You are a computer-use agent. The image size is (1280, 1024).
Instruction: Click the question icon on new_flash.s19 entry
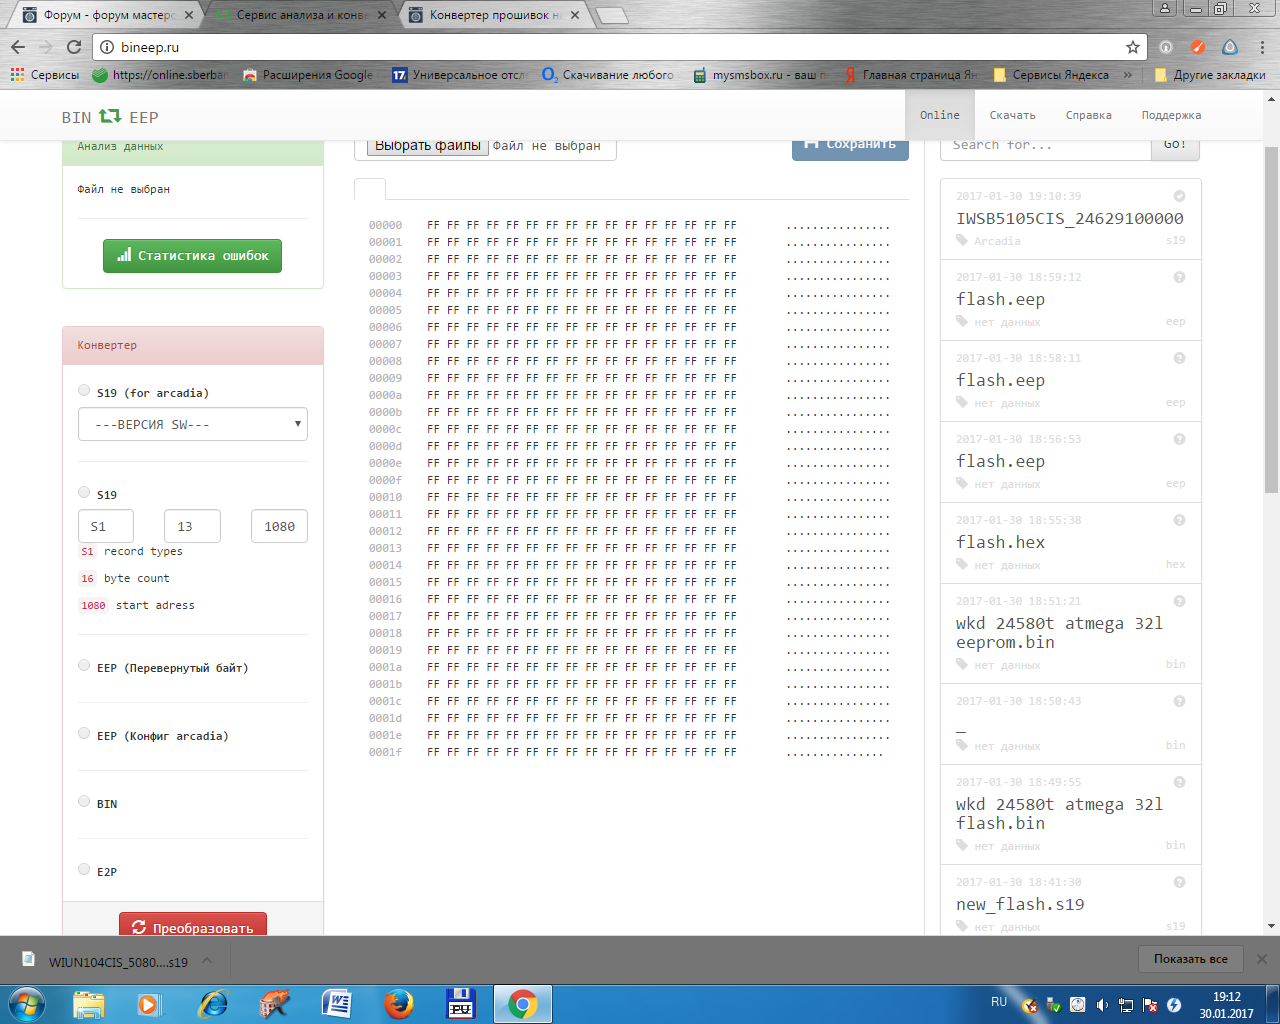click(x=1179, y=882)
